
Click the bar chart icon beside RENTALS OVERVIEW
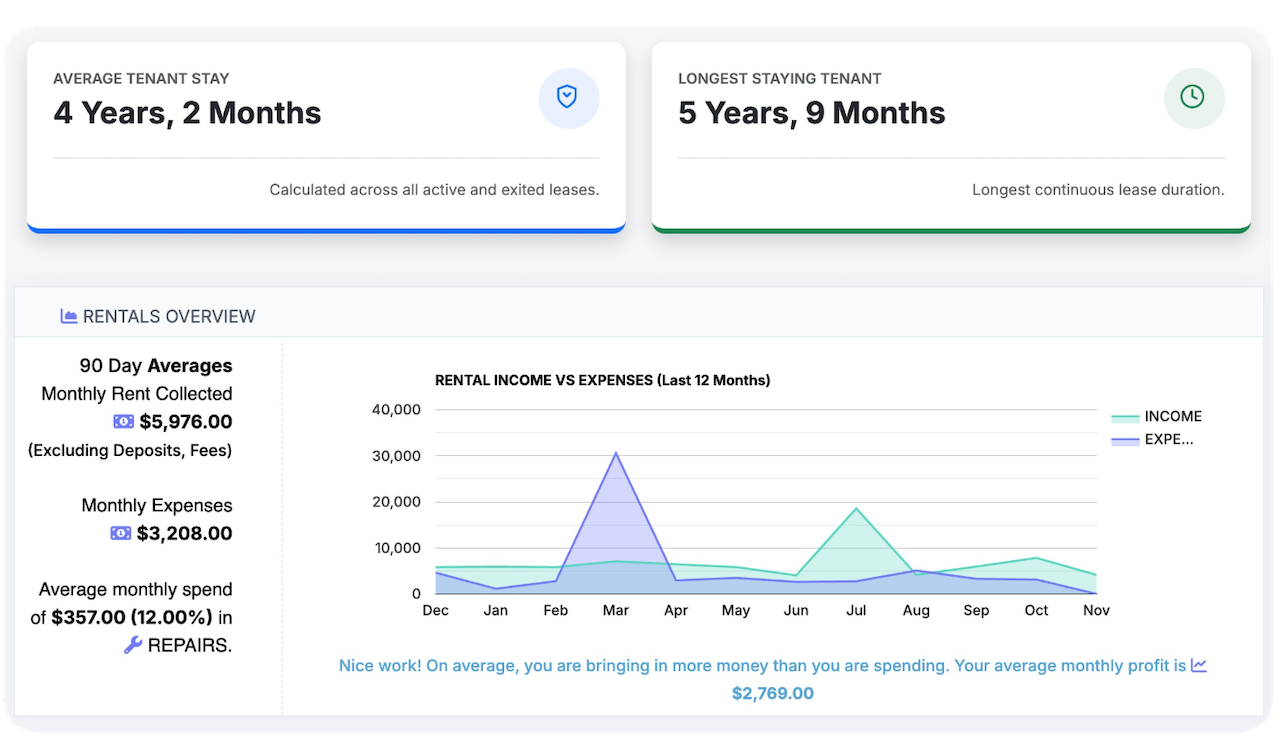(68, 315)
